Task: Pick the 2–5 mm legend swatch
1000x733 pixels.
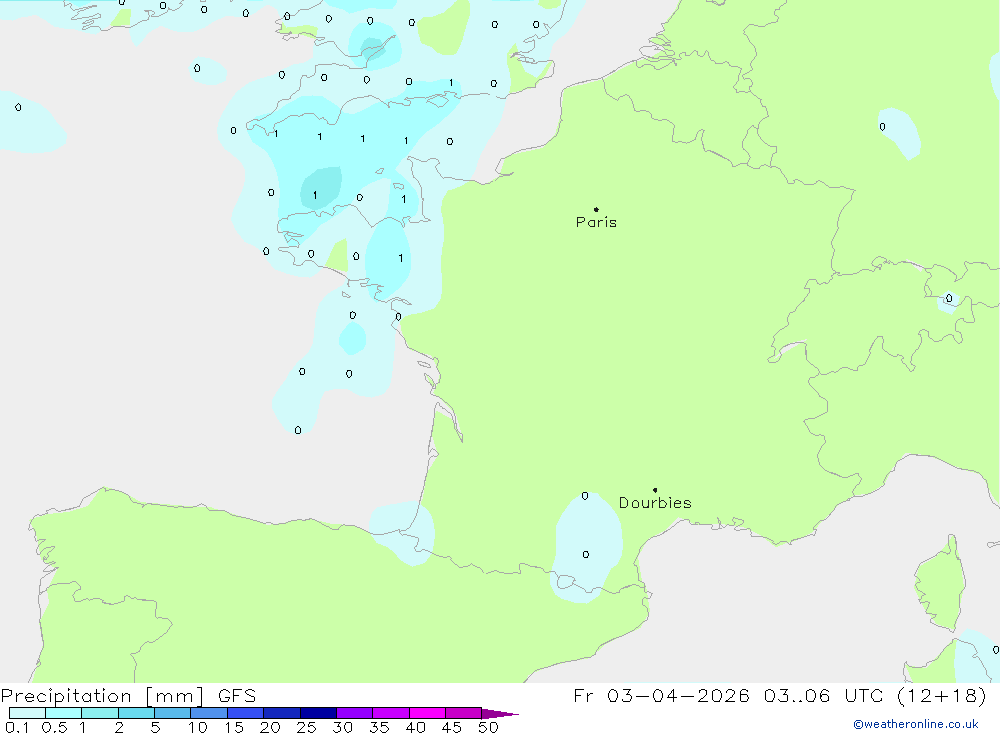Action: point(136,713)
